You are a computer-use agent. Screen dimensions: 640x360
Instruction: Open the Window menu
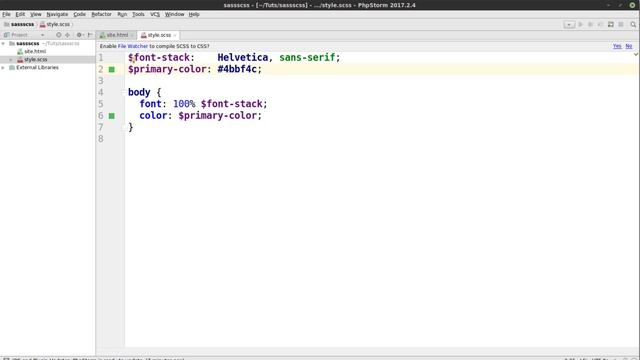click(174, 14)
